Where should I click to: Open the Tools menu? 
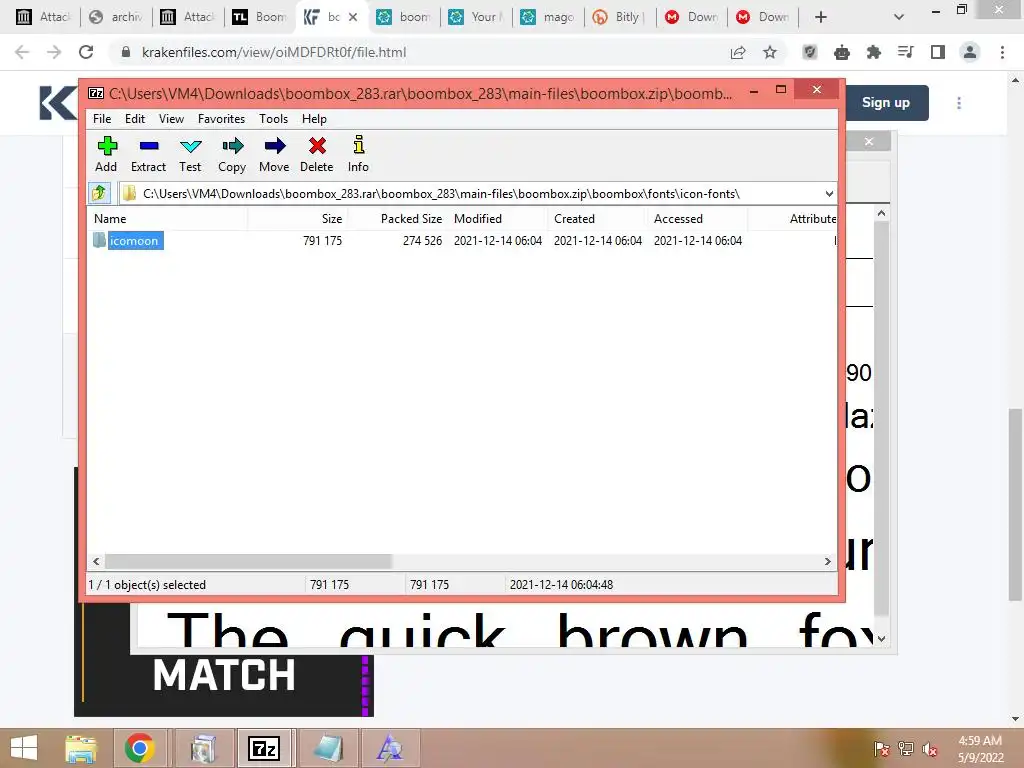click(x=273, y=119)
